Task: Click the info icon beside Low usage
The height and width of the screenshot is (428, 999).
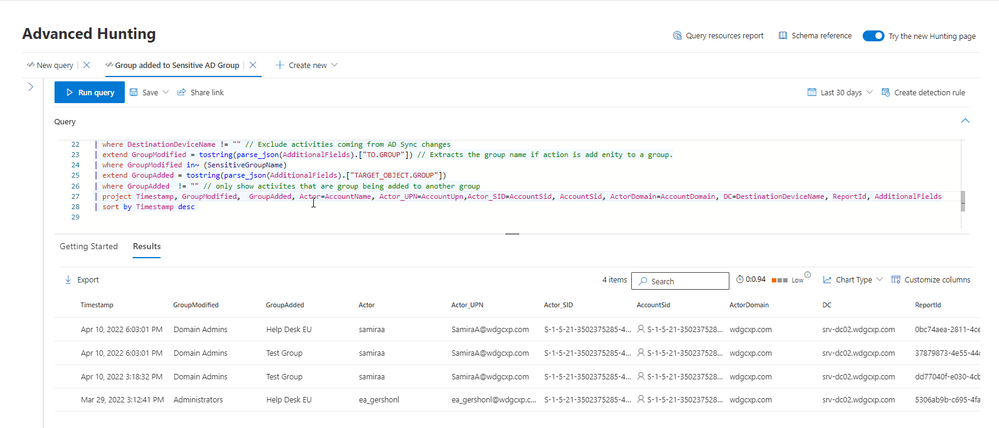Action: click(807, 275)
